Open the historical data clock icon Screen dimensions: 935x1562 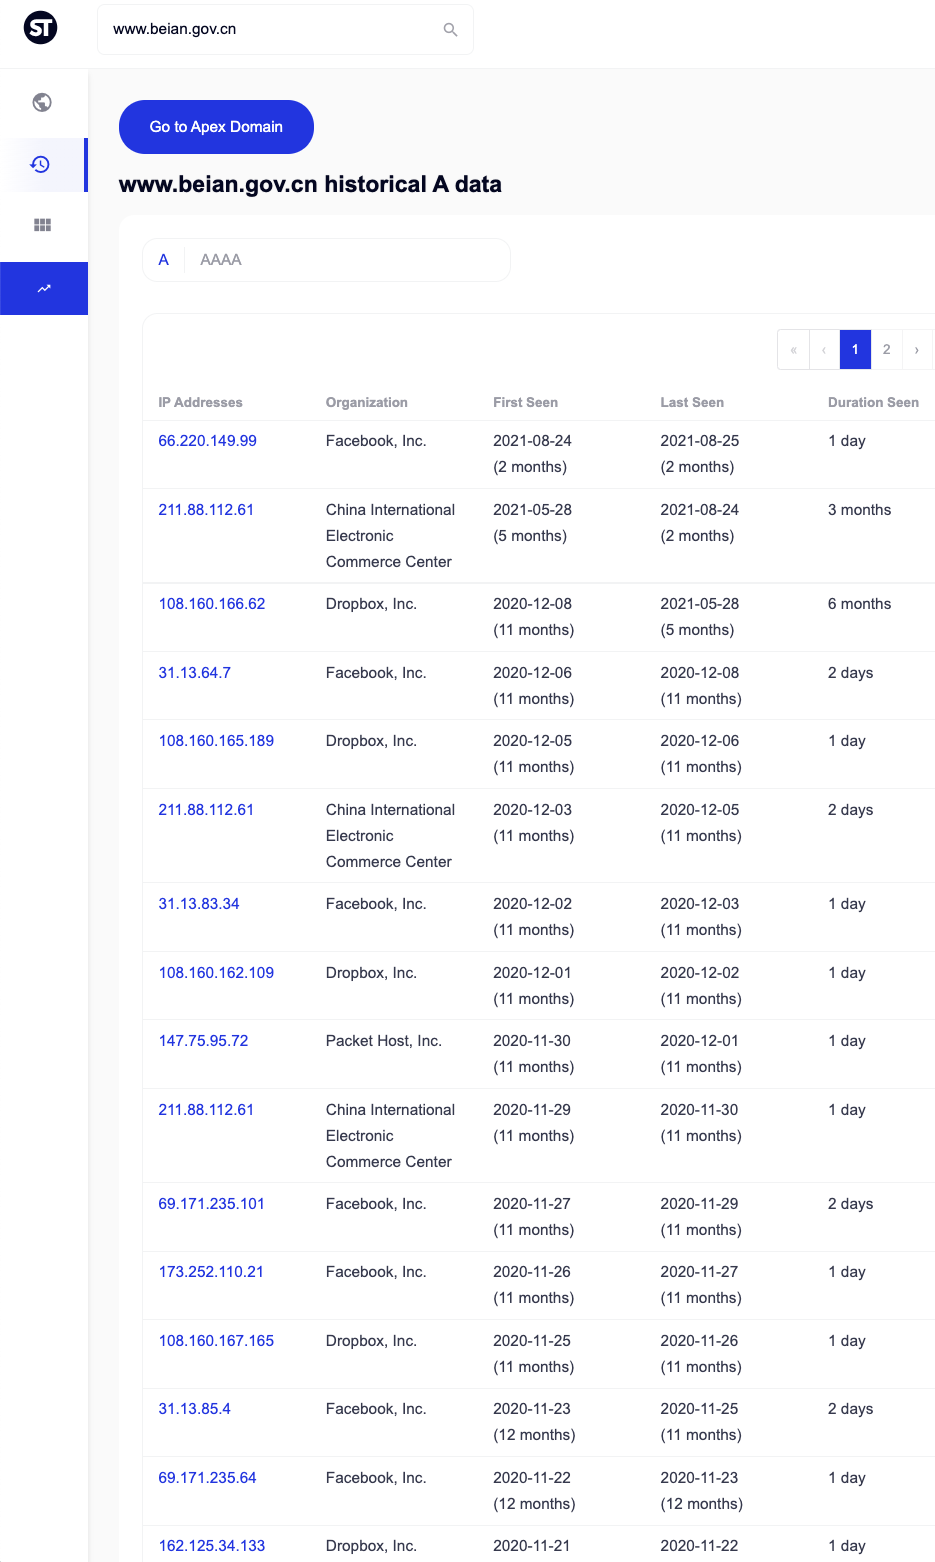(x=41, y=164)
